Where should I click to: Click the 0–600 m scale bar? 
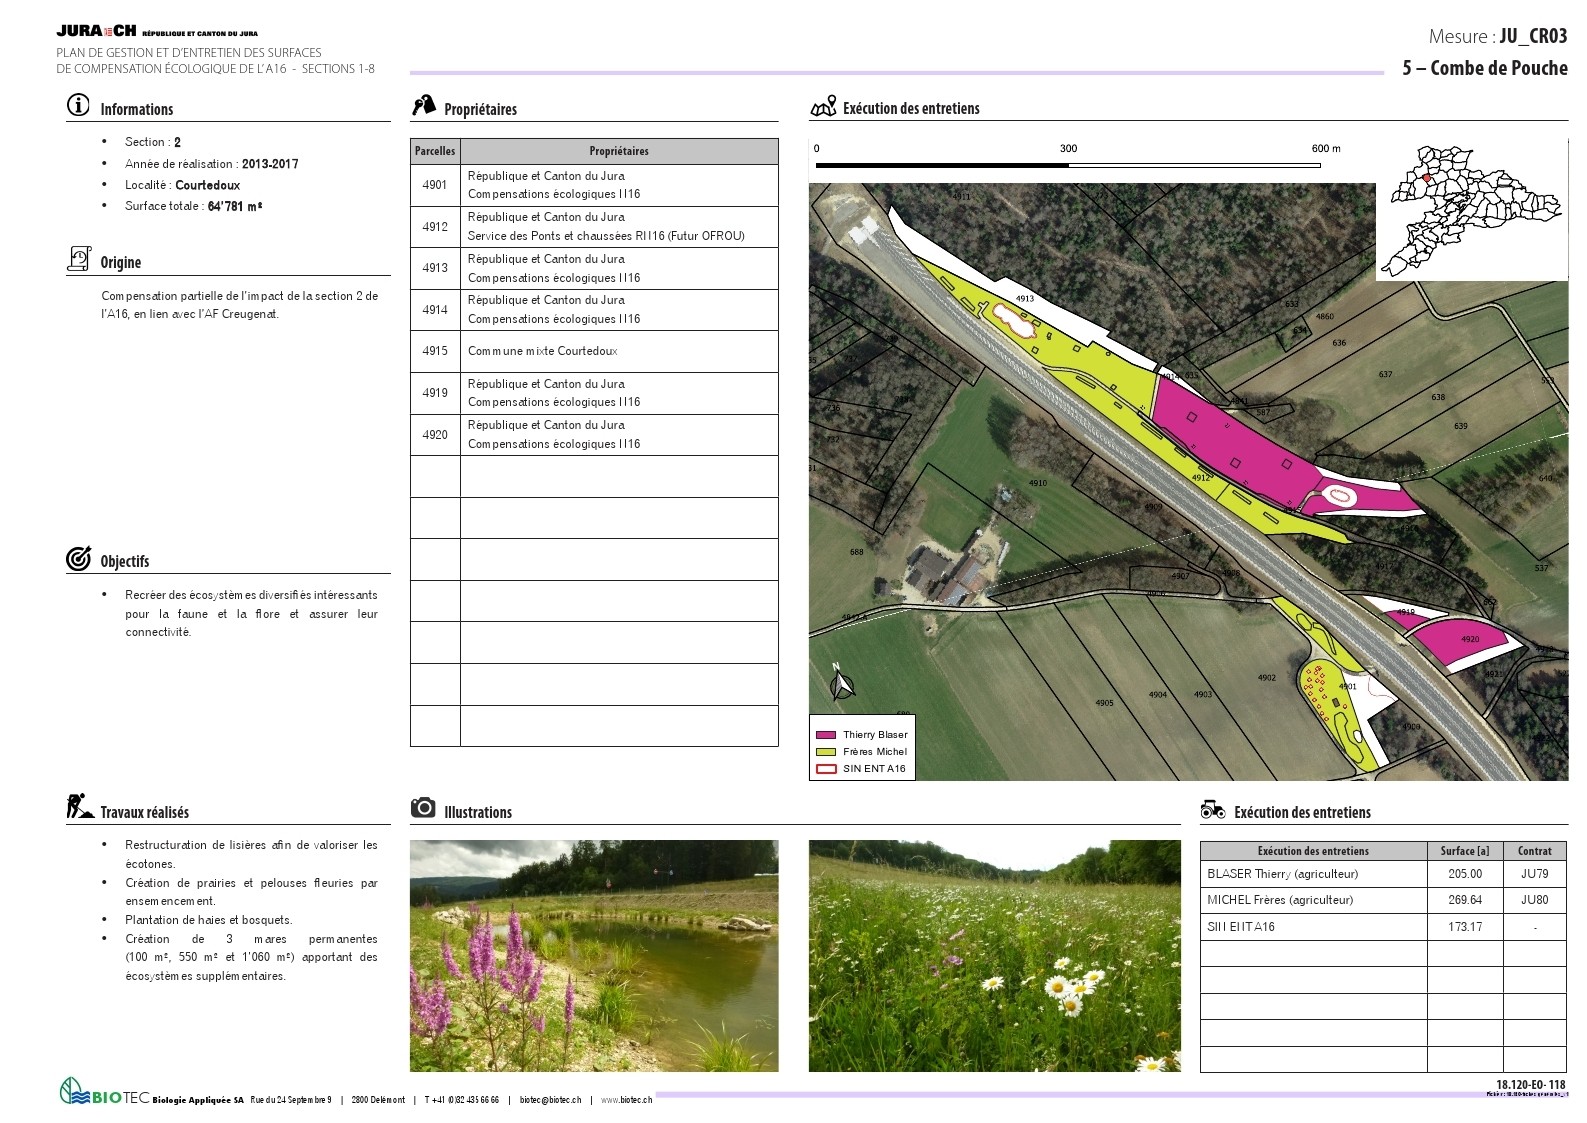[1069, 164]
